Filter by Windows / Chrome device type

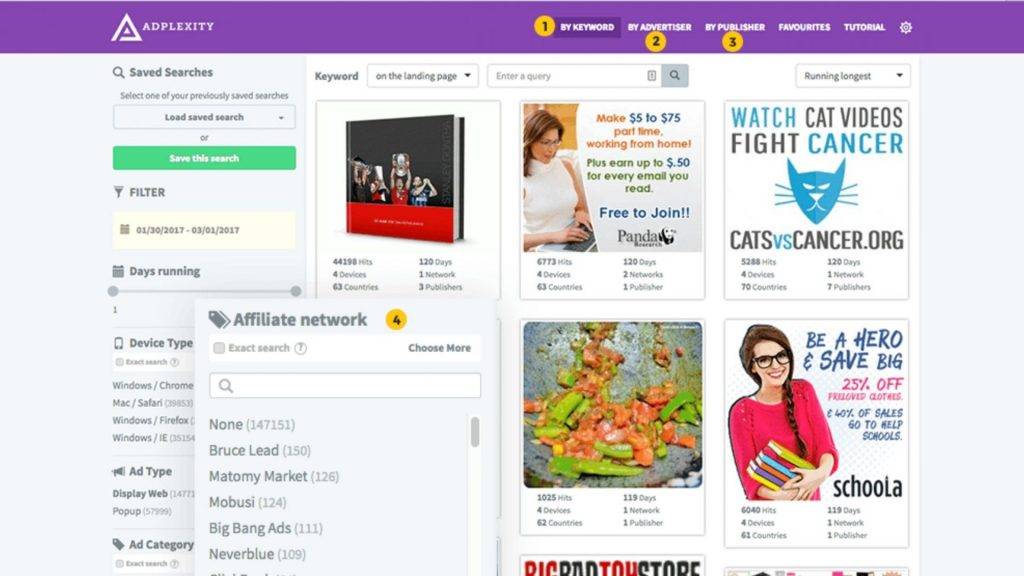coord(153,385)
